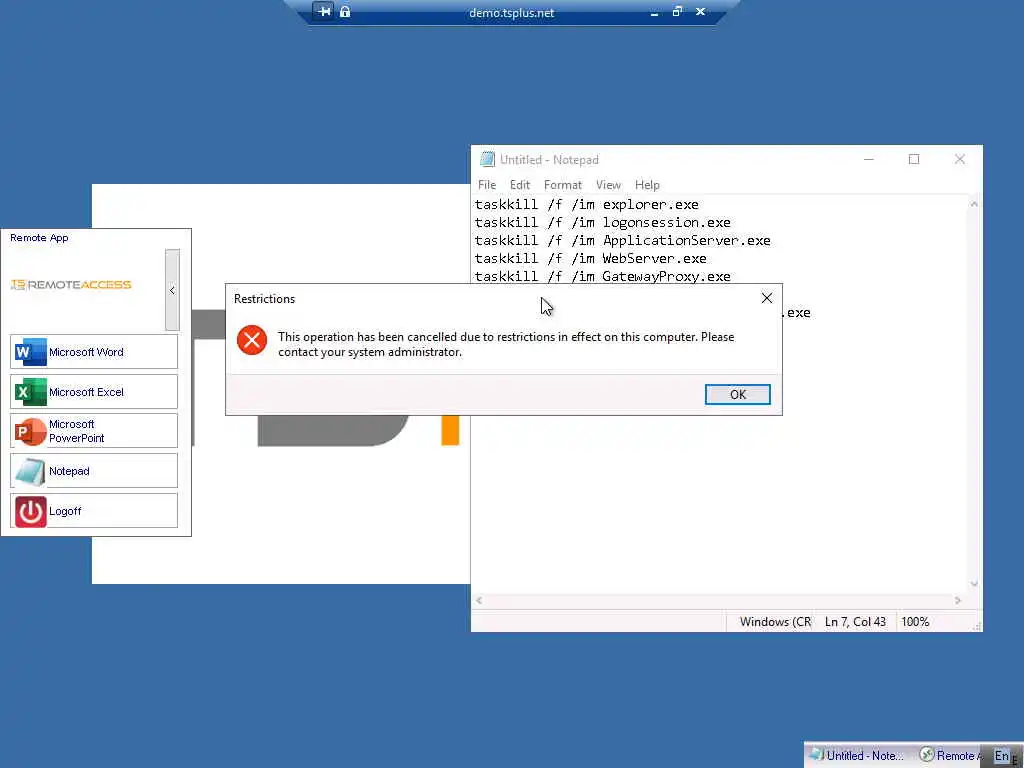Click the red error icon in Restrictions dialog
Viewport: 1024px width, 768px height.
pos(251,340)
